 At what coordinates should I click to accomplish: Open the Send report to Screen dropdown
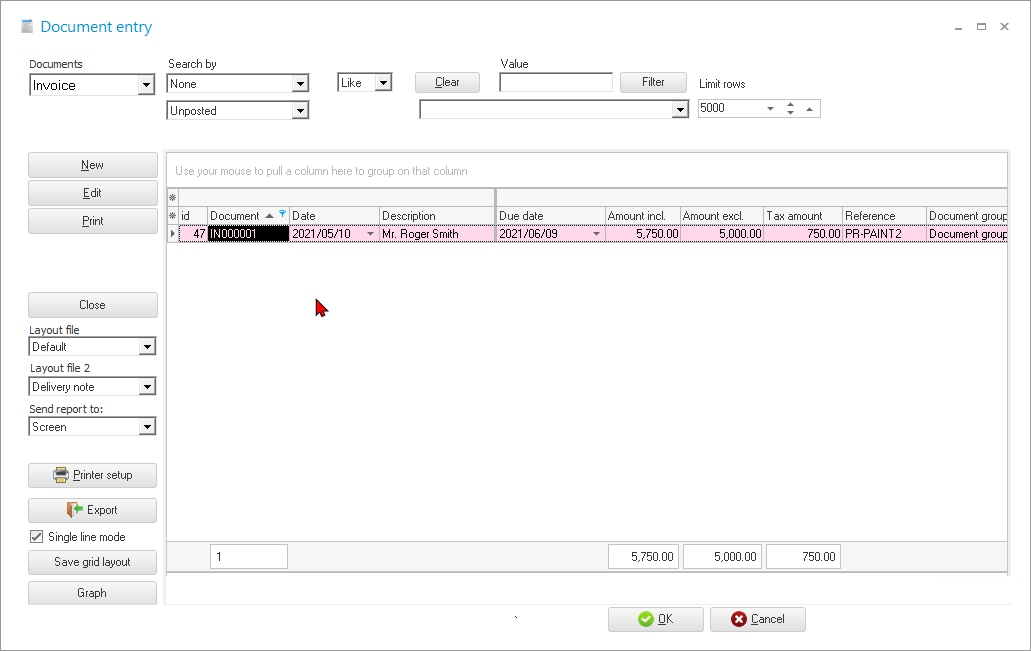click(147, 427)
